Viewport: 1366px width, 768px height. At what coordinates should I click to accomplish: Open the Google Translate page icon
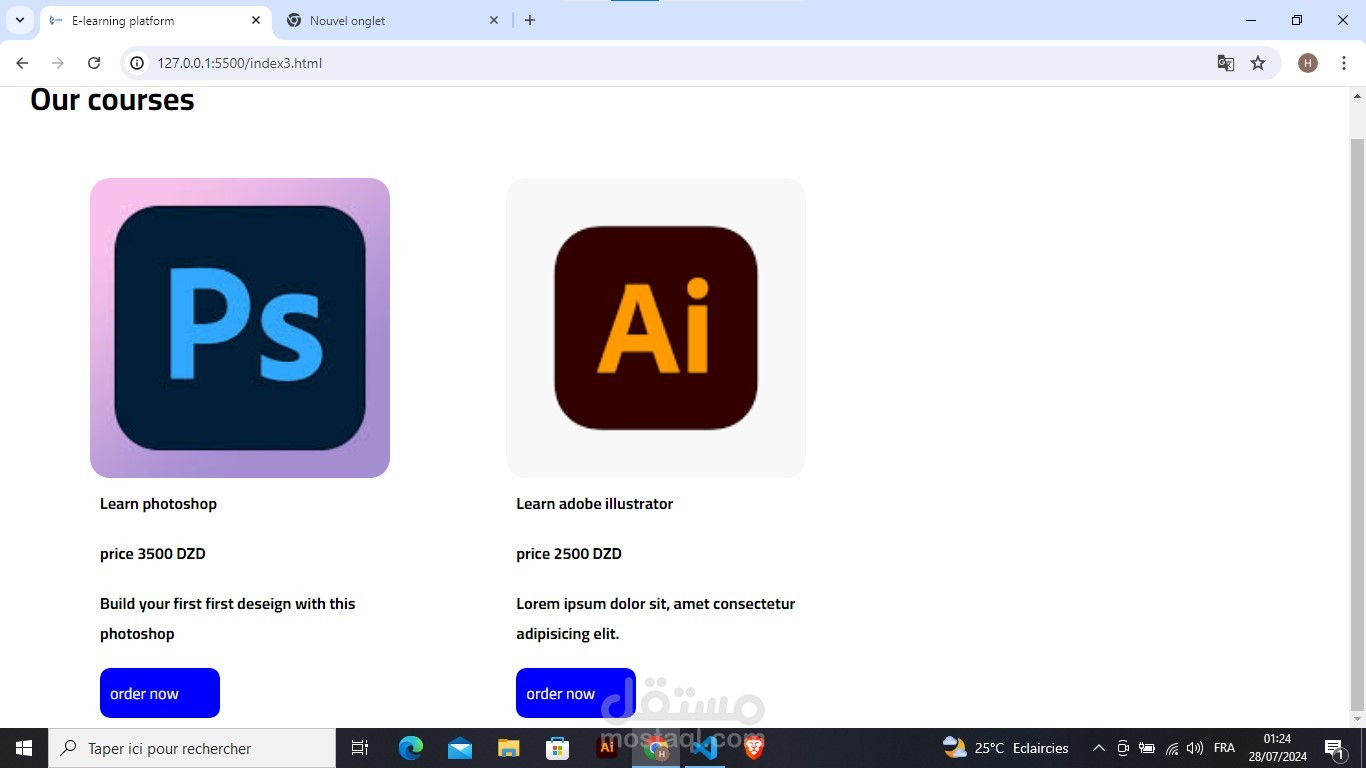coord(1226,63)
